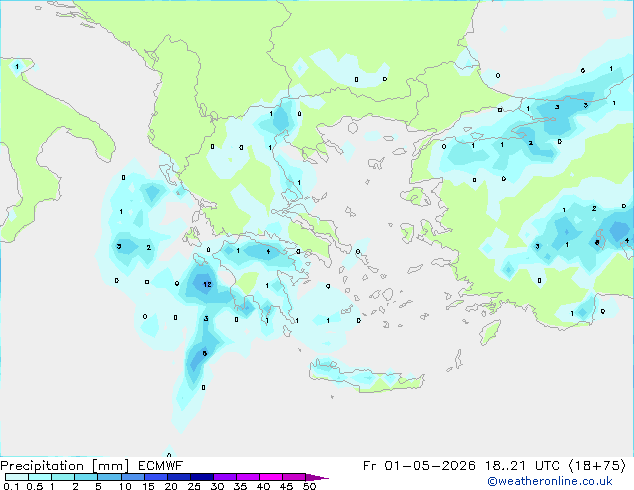Viewport: 634px width, 490px height.
Task: Click the '10' legend label
Action: point(125,486)
